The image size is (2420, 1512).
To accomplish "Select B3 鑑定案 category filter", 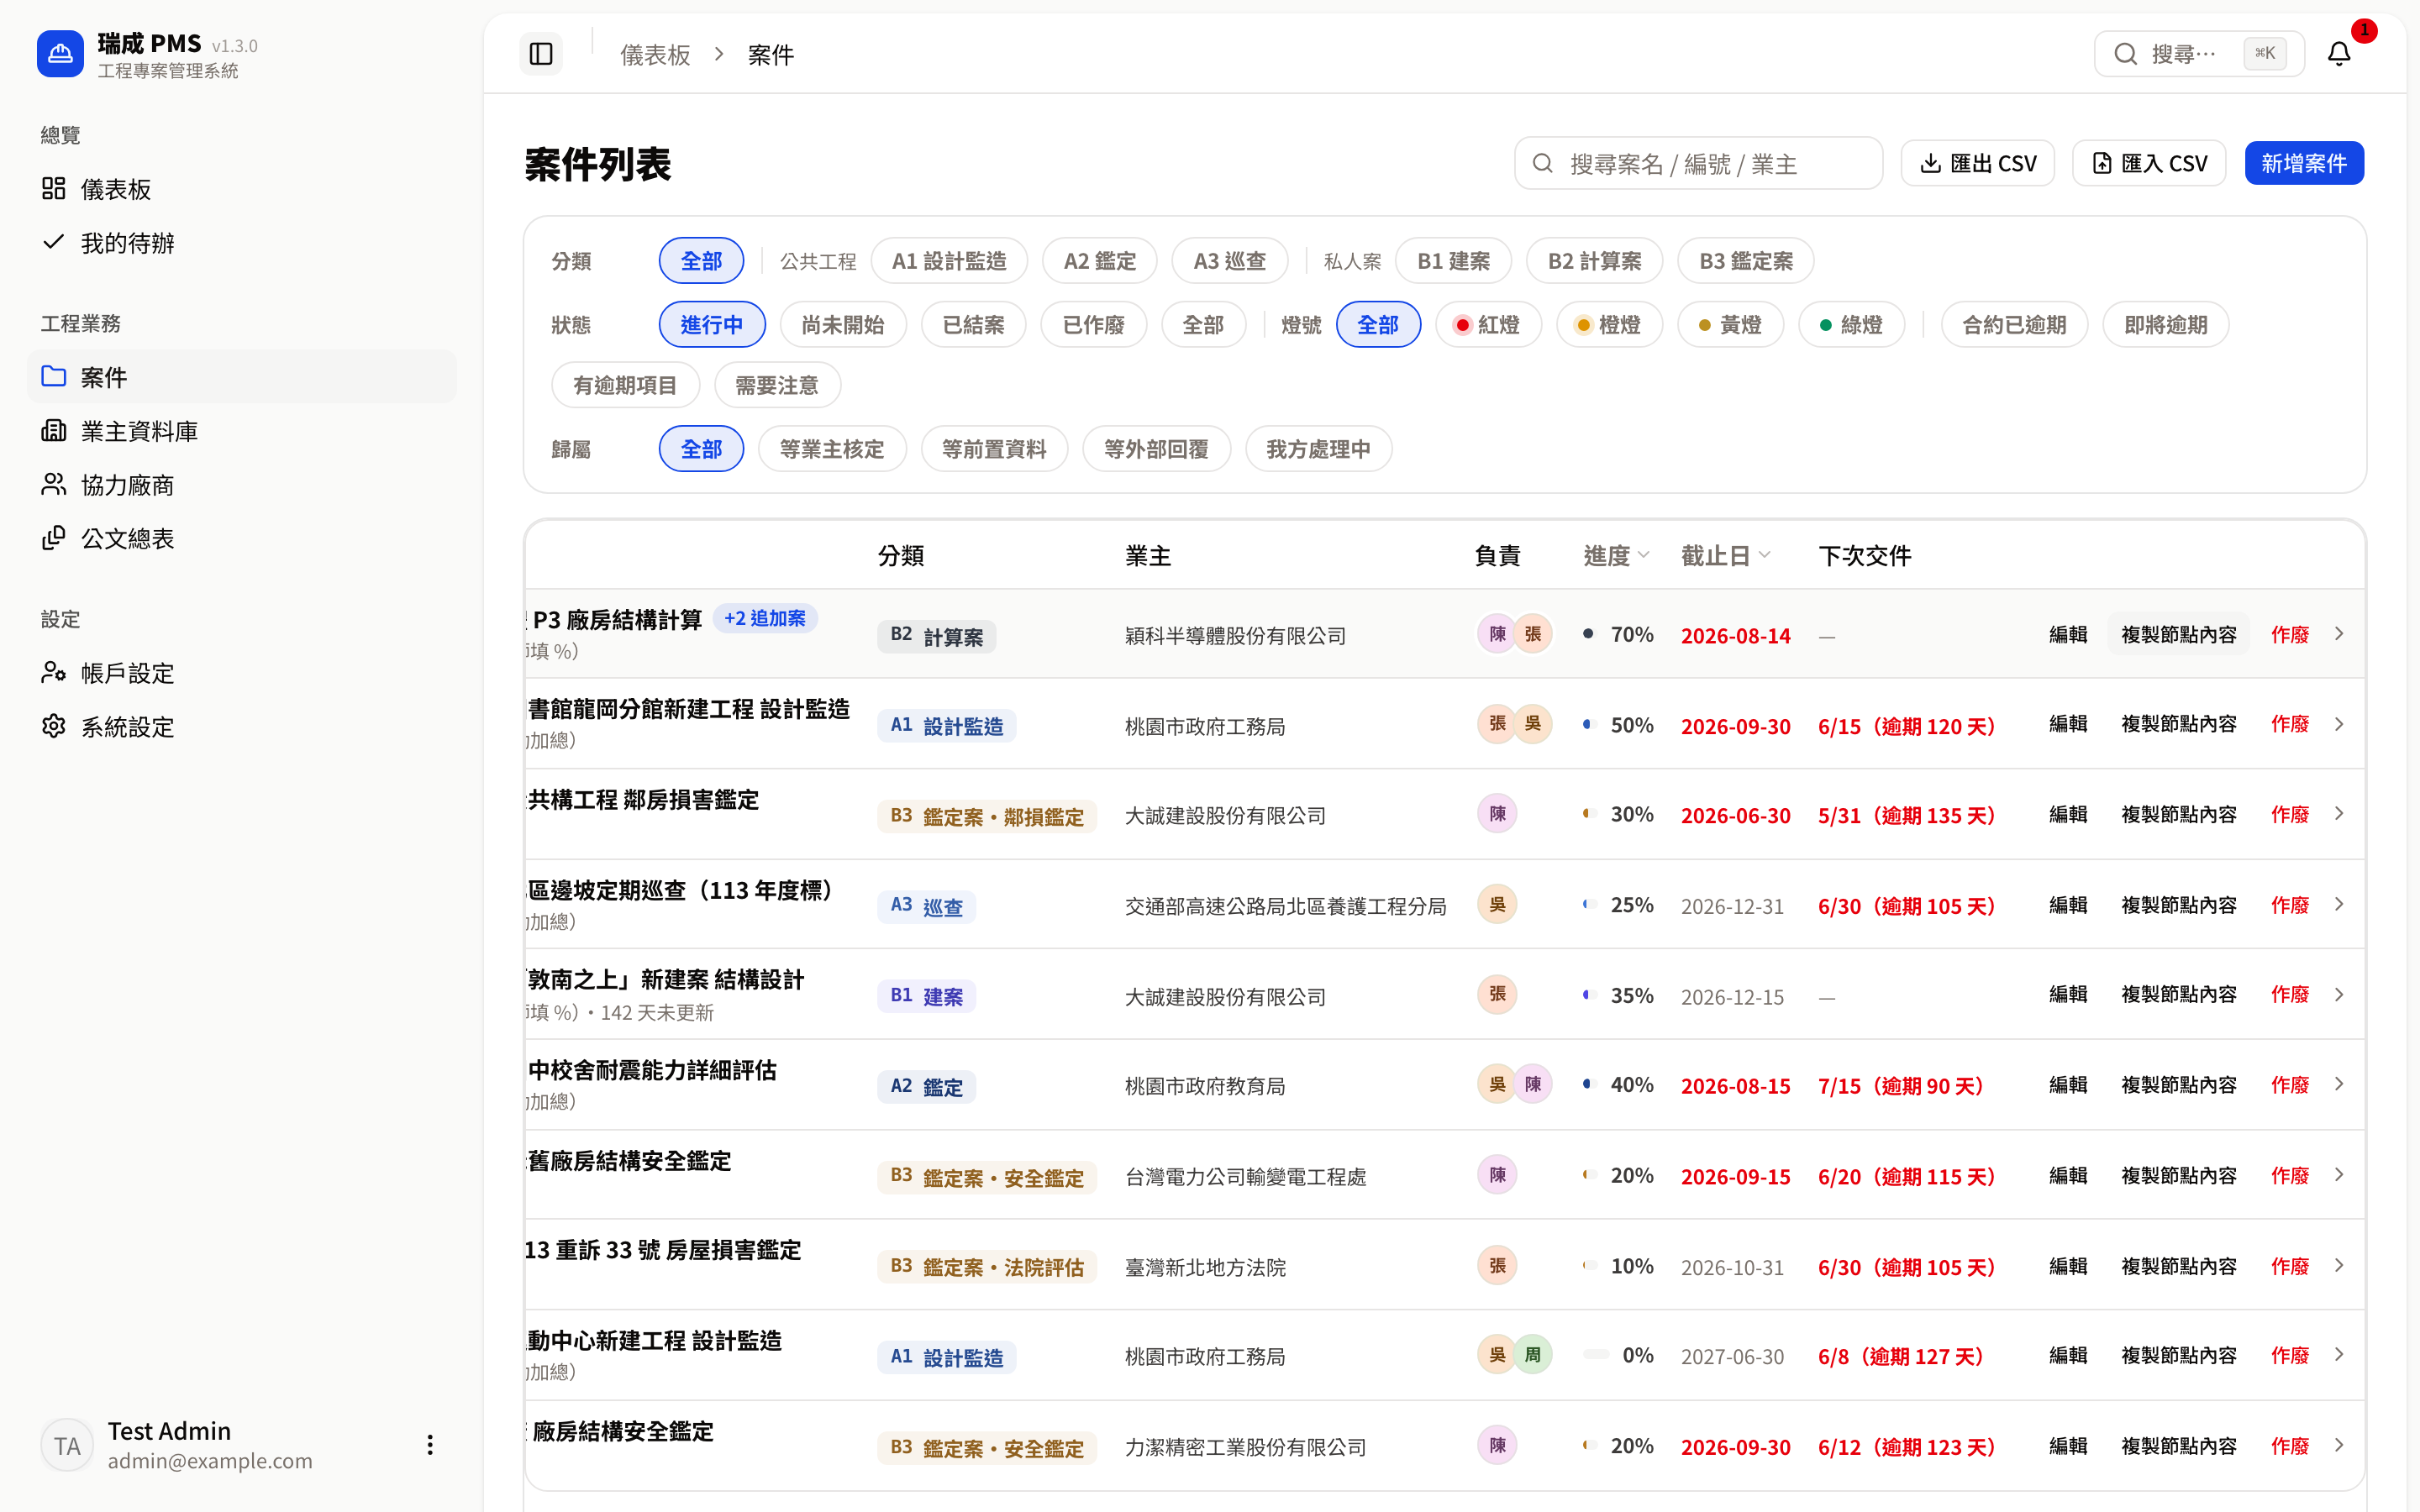I will (1745, 261).
